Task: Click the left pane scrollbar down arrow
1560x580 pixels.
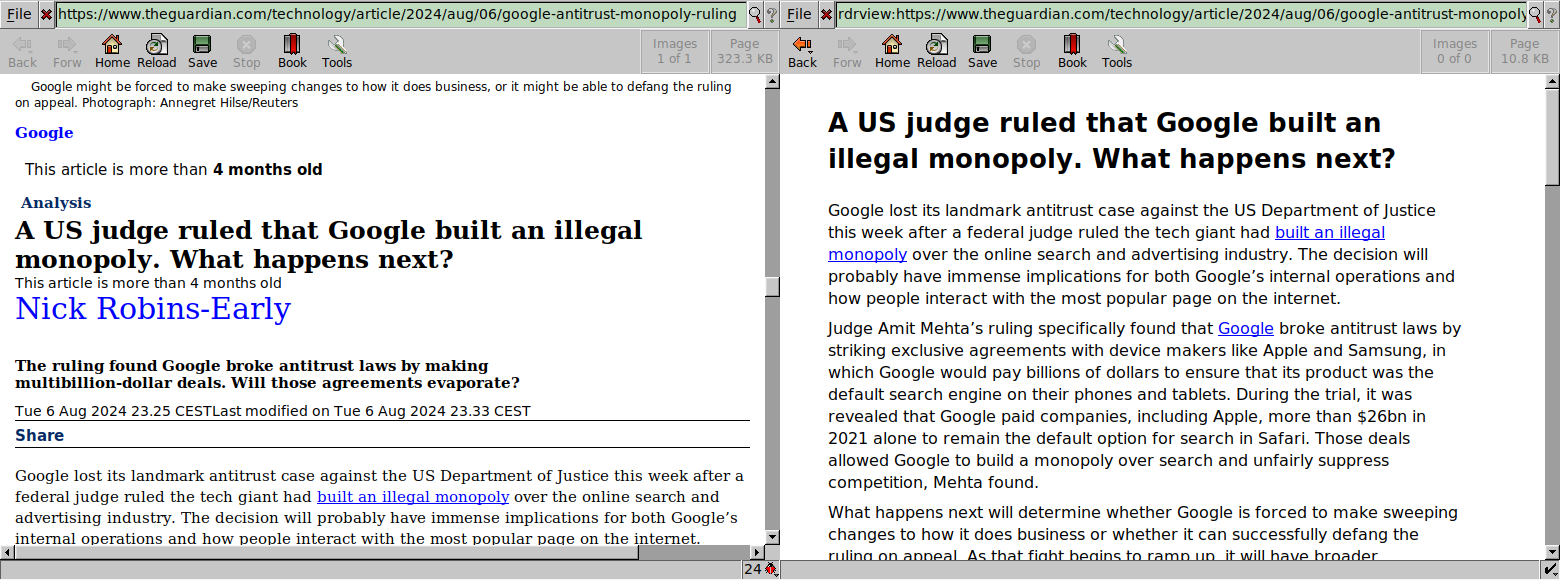Action: coord(772,538)
